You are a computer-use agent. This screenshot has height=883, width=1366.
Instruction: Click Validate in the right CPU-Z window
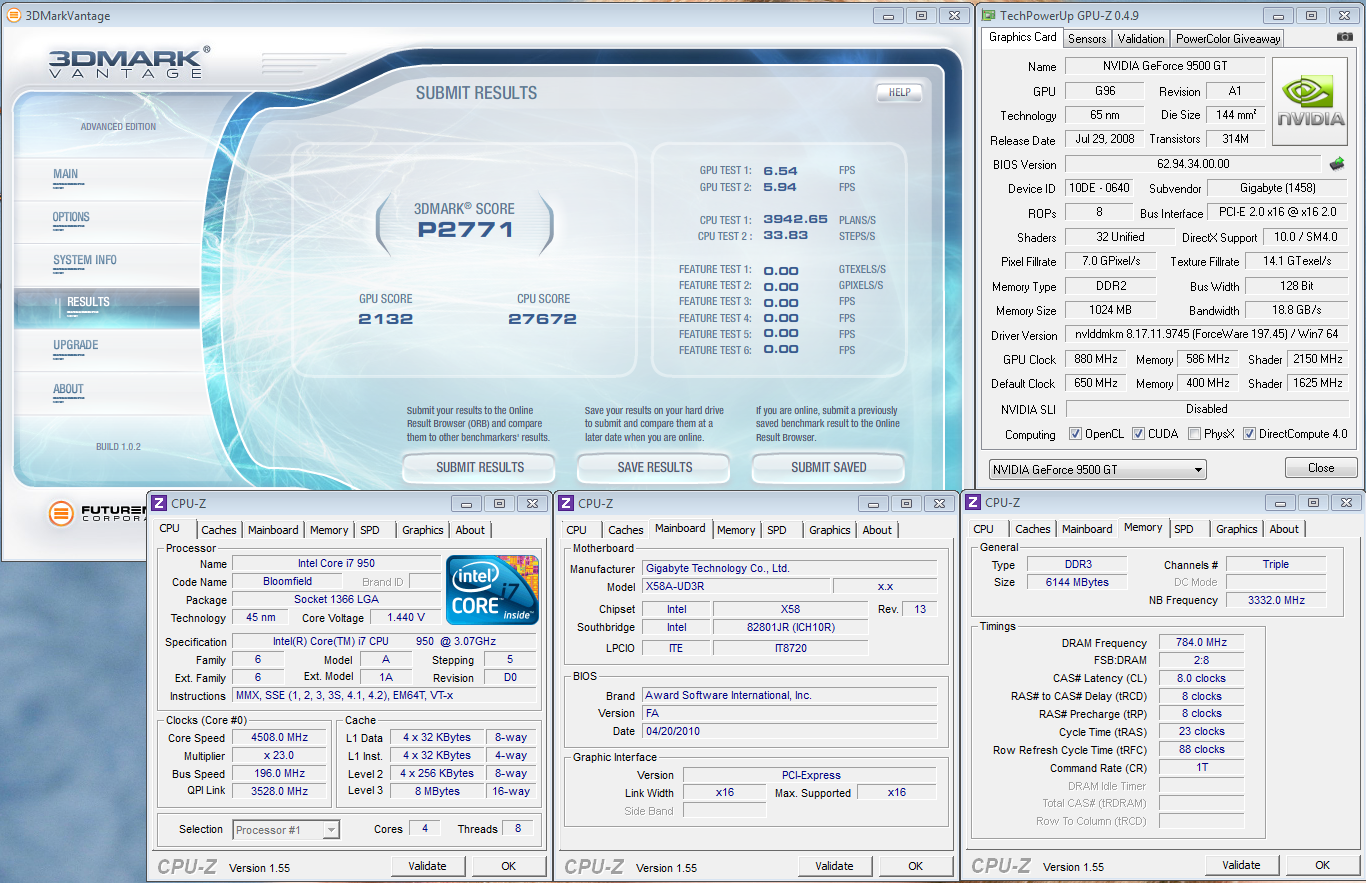(x=1241, y=865)
